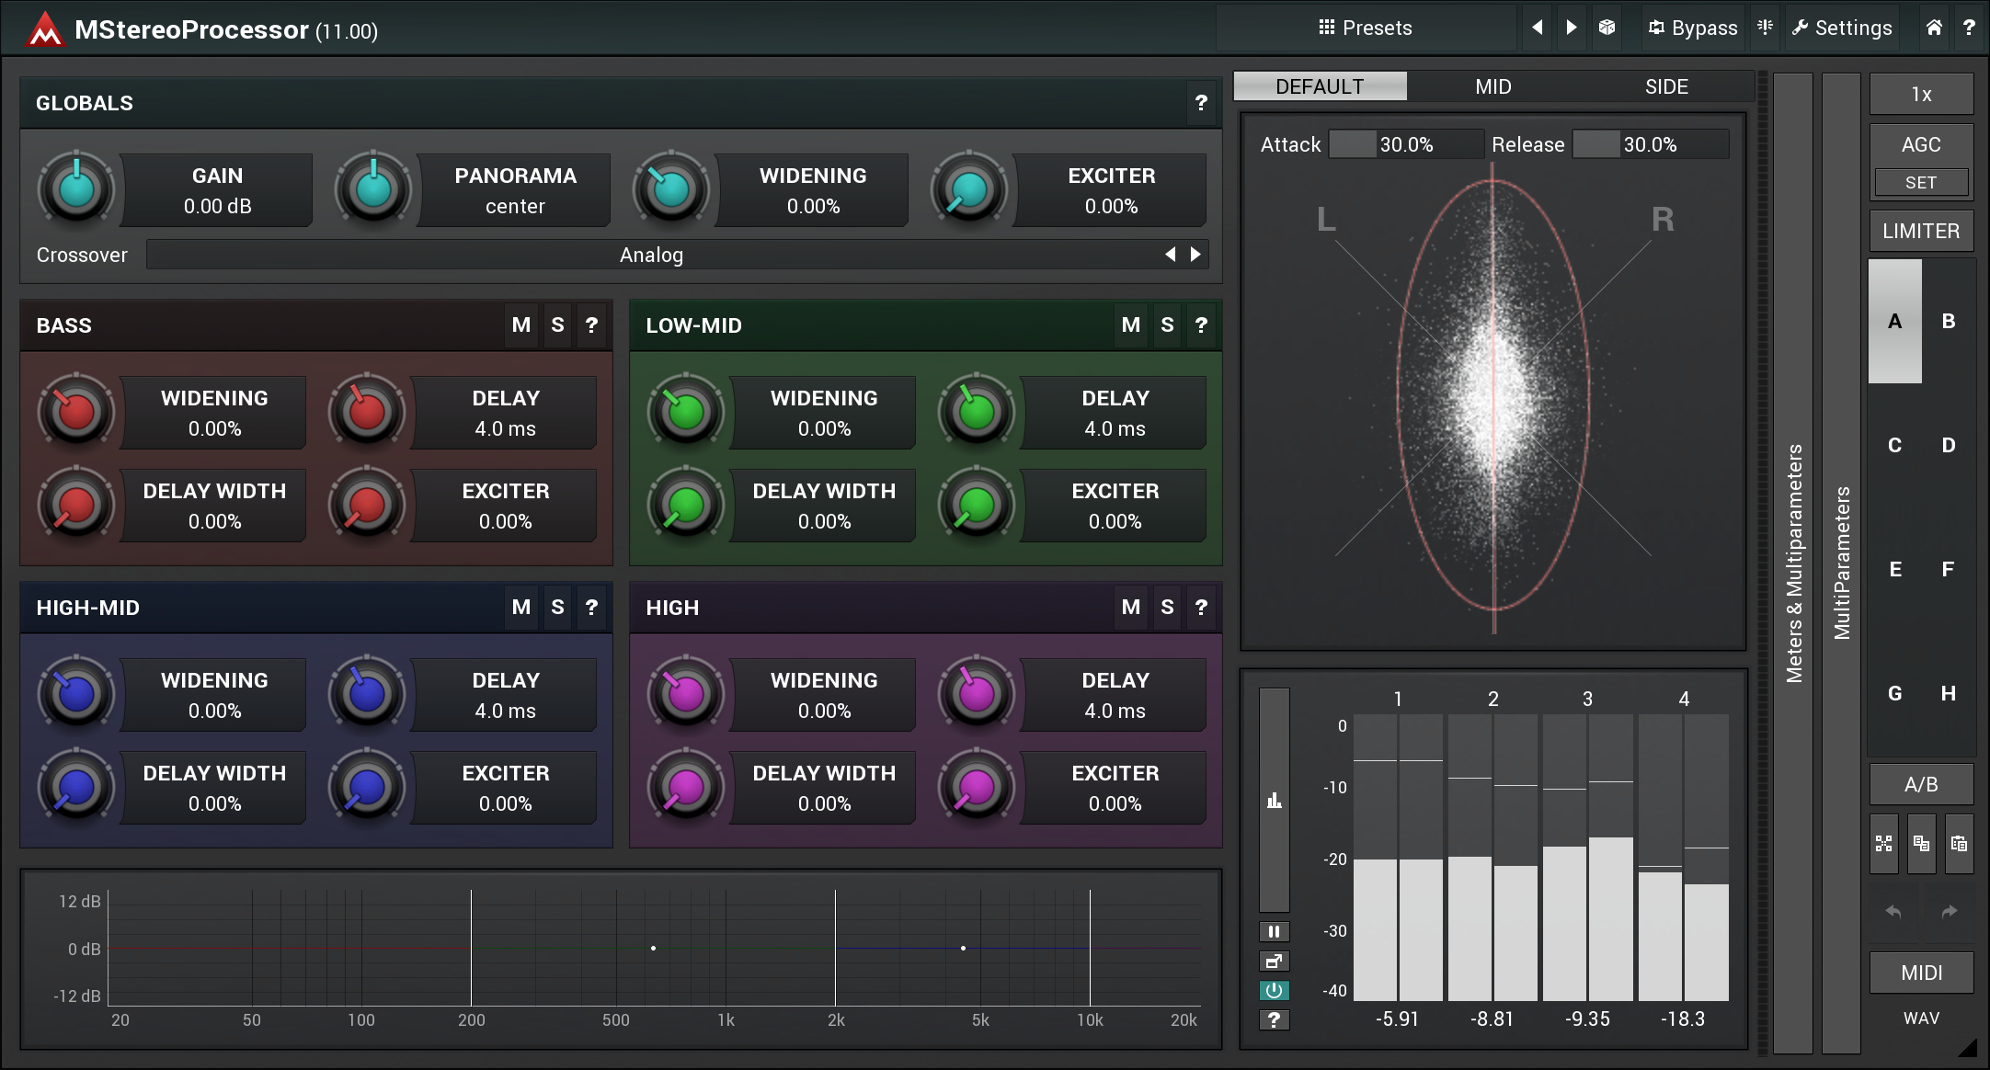The image size is (1990, 1070).
Task: Enable the LIMITER
Action: [1921, 231]
